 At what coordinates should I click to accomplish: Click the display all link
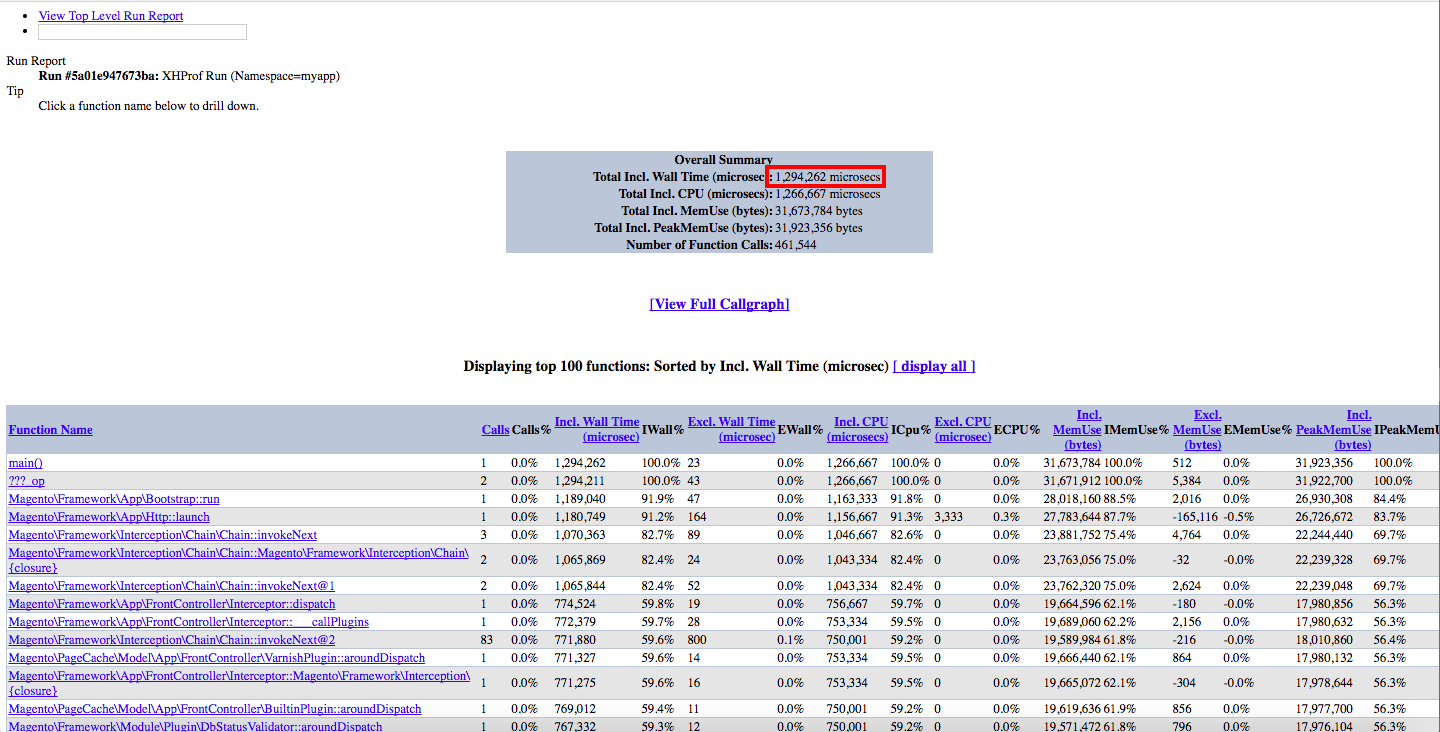[933, 366]
